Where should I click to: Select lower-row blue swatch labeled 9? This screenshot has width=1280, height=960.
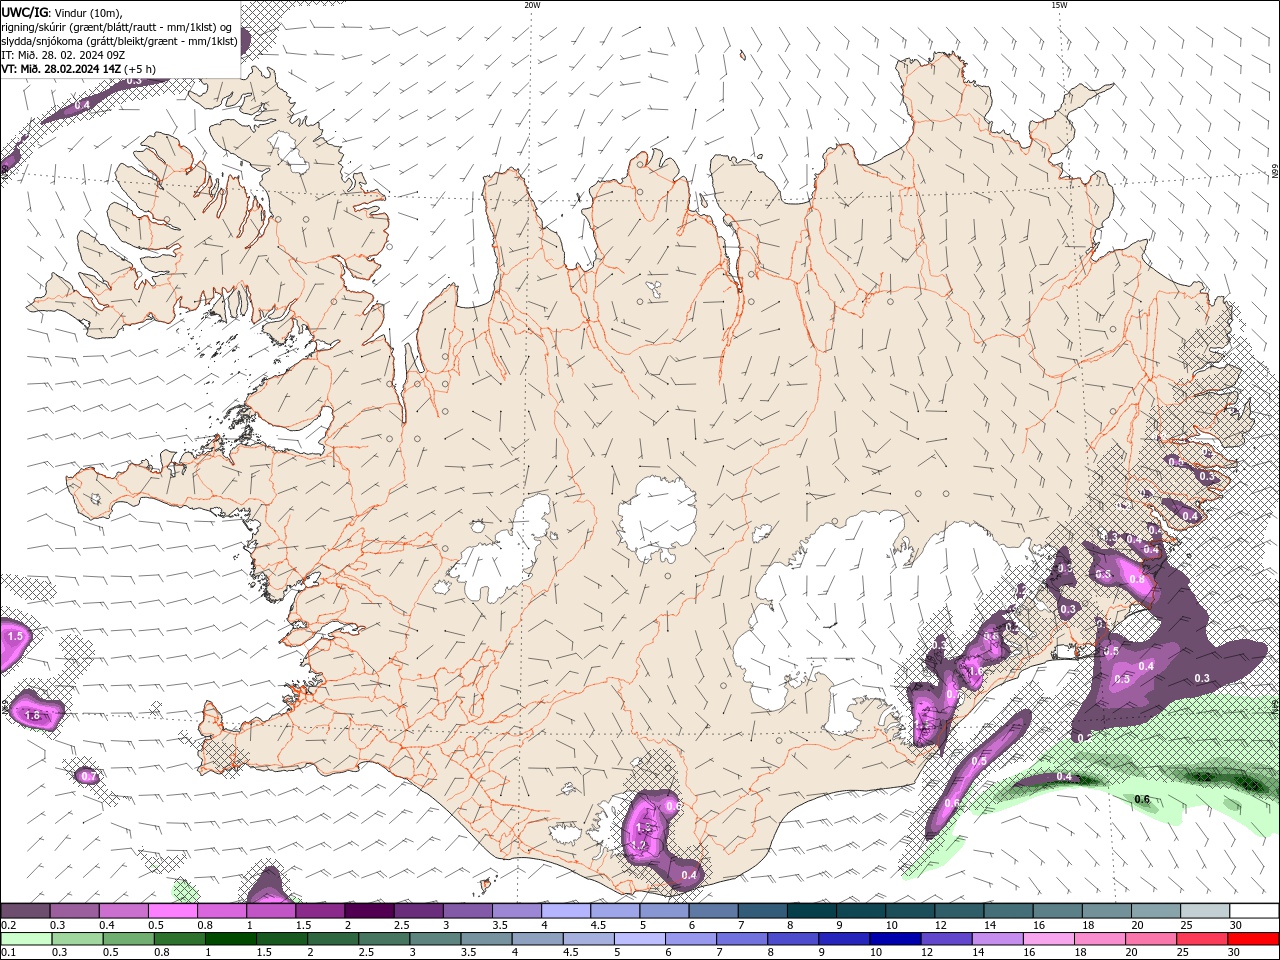845,939
